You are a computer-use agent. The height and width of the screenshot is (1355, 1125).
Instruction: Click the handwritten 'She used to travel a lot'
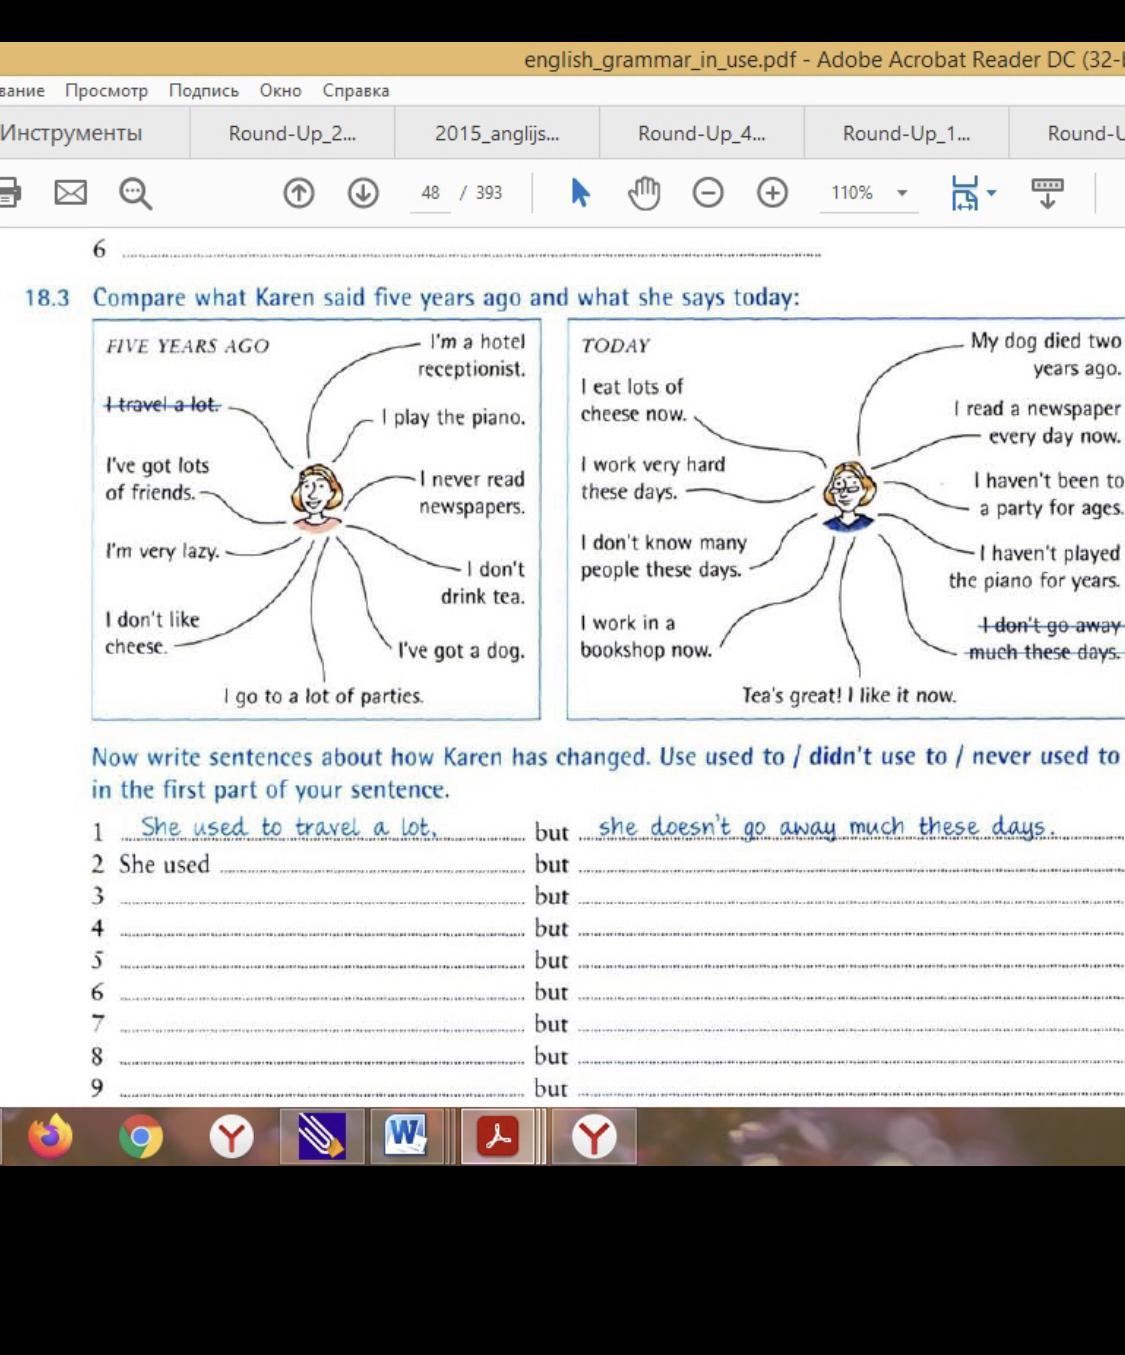click(x=289, y=827)
